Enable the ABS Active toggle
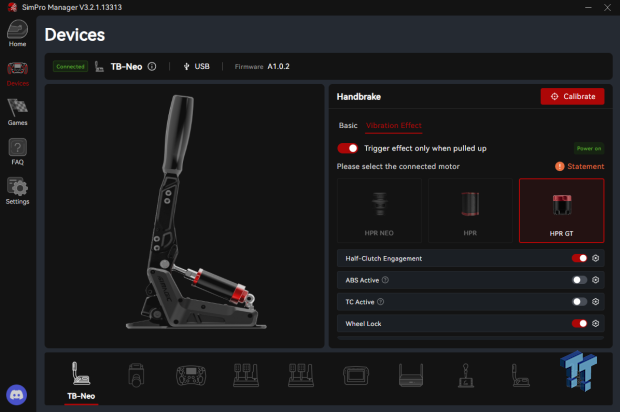Screen dimensions: 620x412 coord(579,280)
